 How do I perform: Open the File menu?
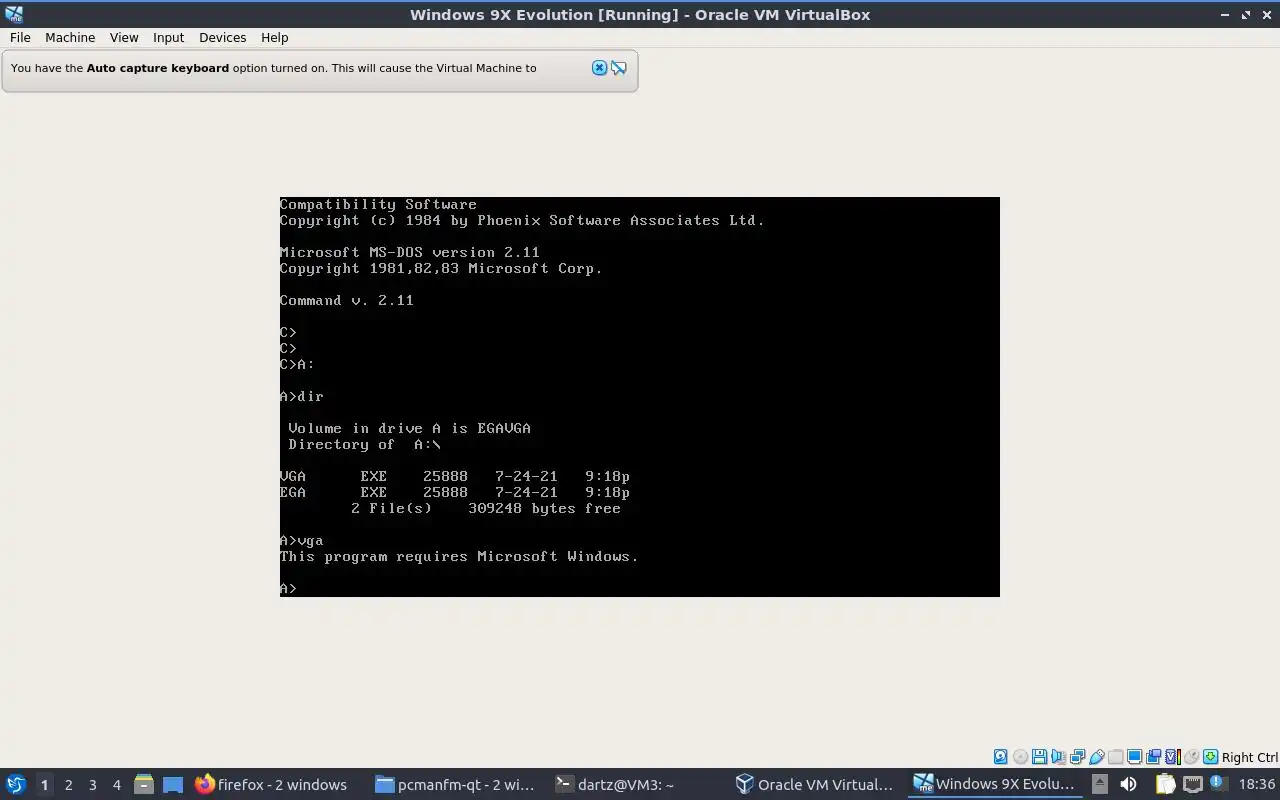coord(20,37)
